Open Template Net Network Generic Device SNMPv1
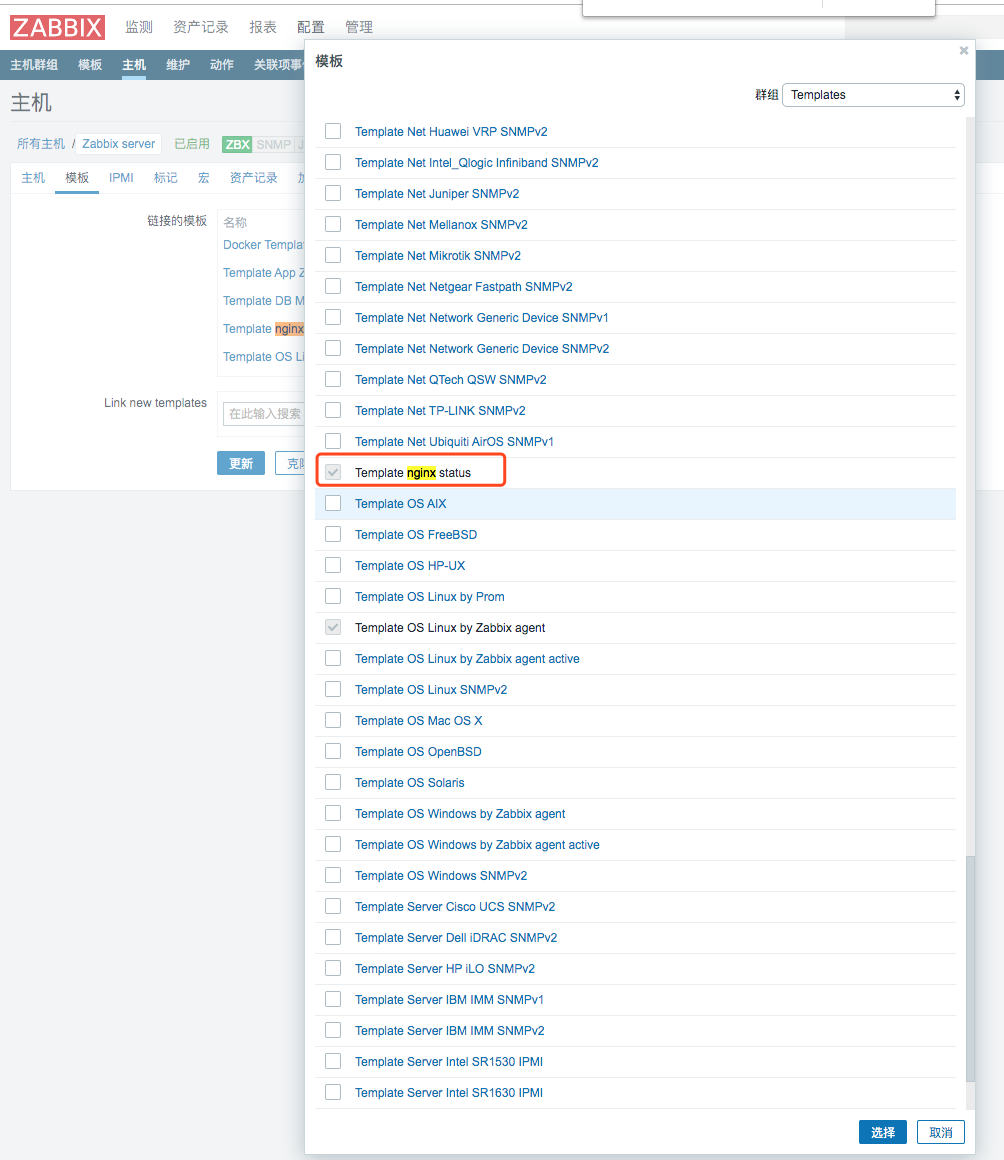This screenshot has width=1004, height=1160. point(482,317)
